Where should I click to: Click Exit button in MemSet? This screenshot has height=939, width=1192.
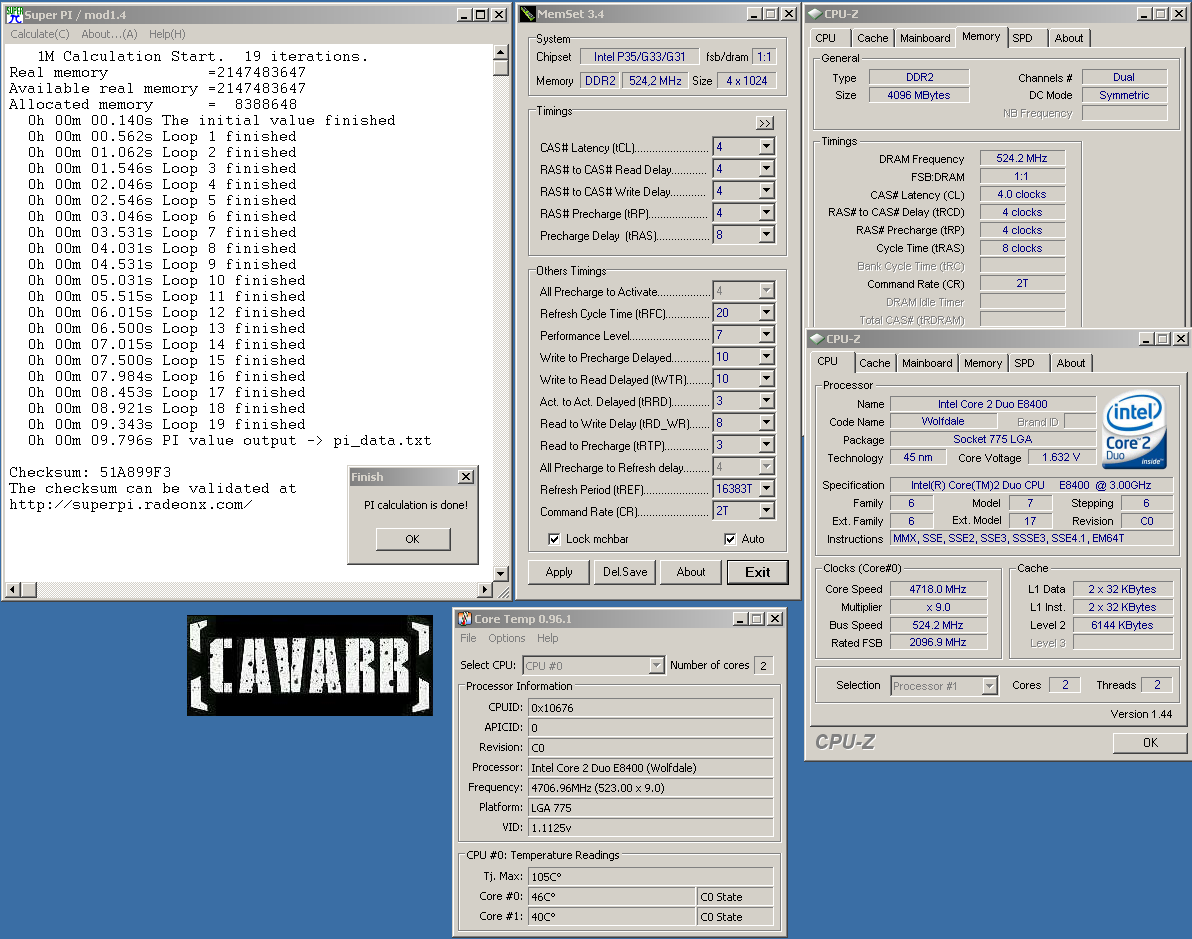757,572
